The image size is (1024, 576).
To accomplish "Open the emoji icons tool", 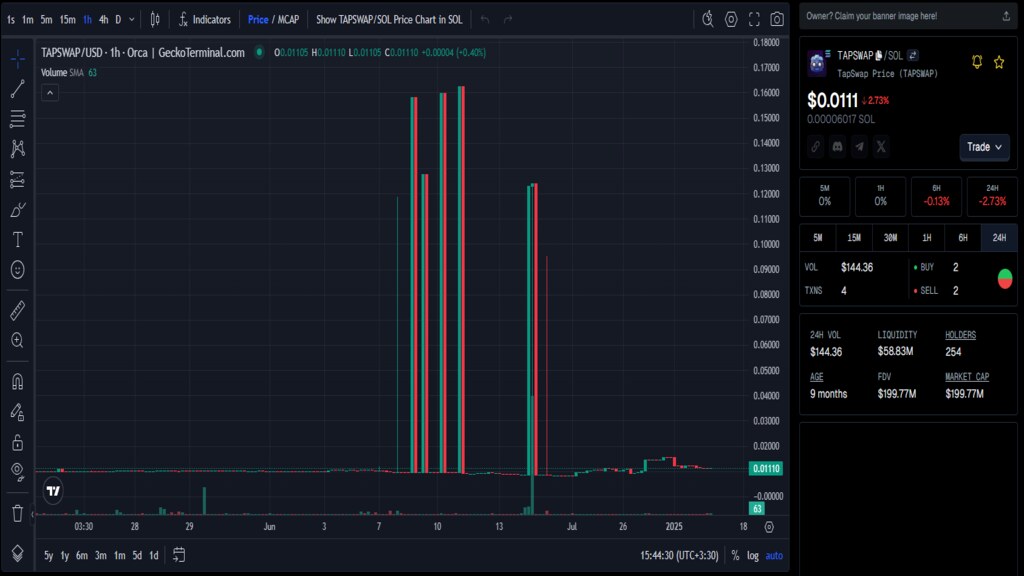I will coord(18,270).
